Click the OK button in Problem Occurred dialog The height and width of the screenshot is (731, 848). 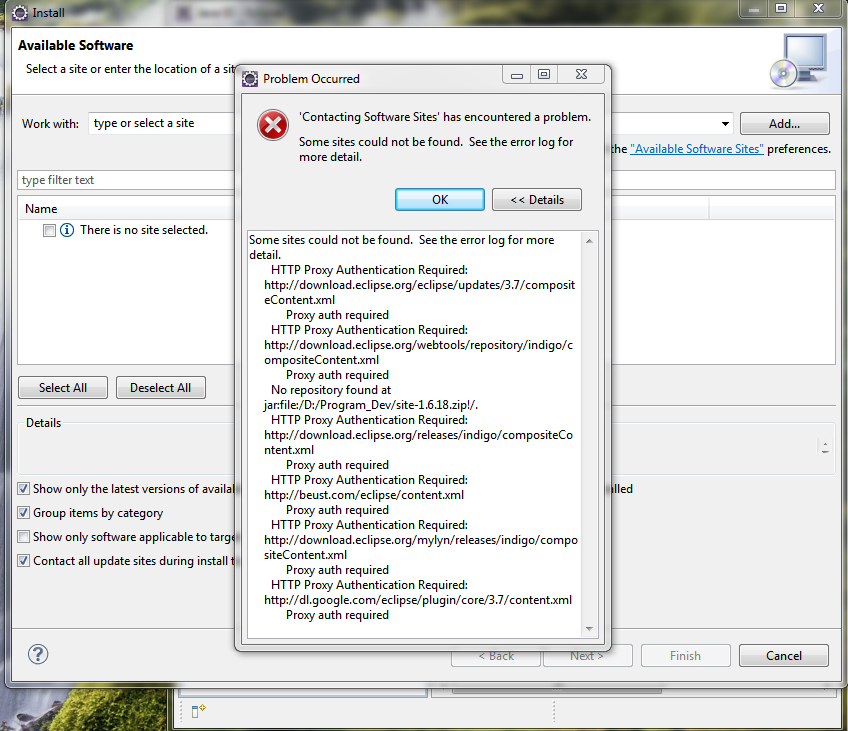point(440,200)
